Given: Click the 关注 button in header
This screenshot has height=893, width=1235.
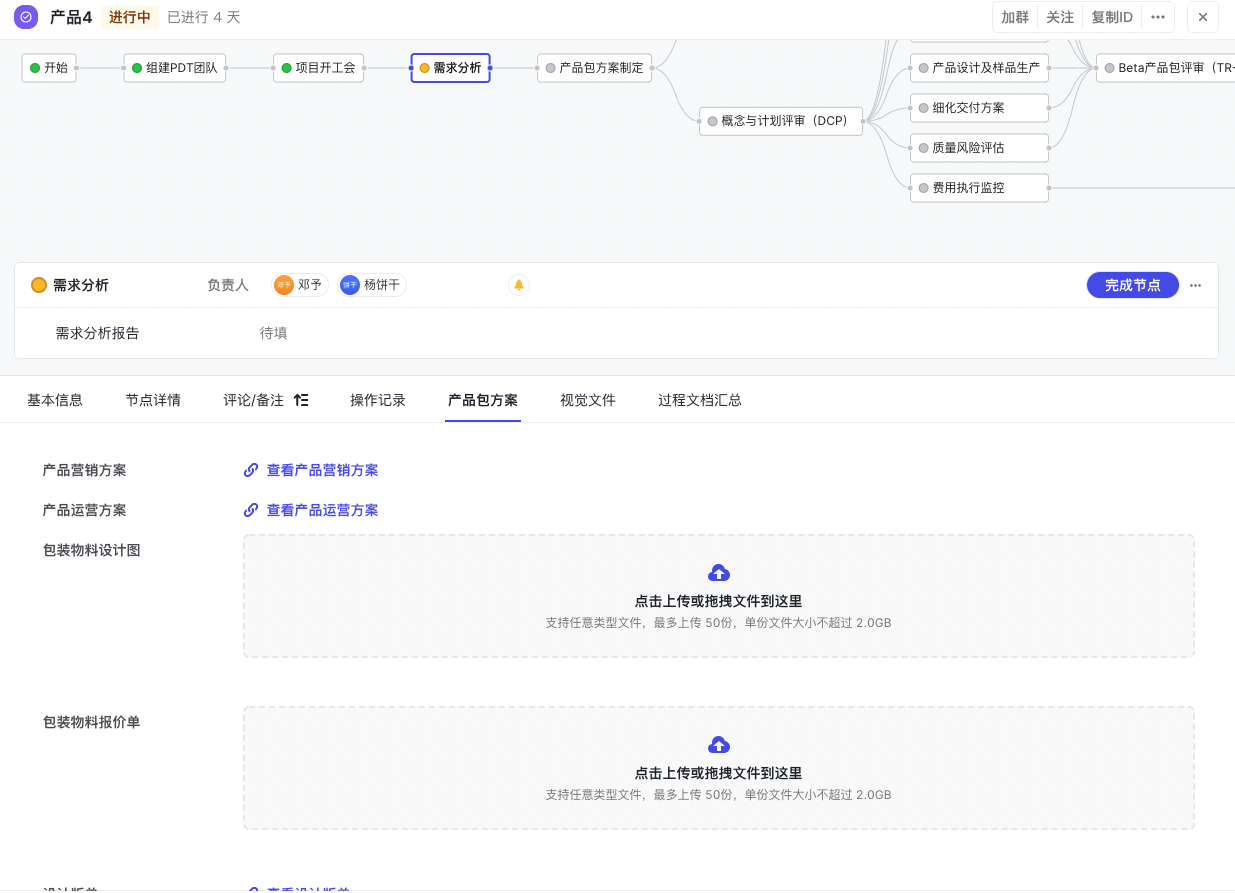Looking at the screenshot, I should coord(1059,17).
